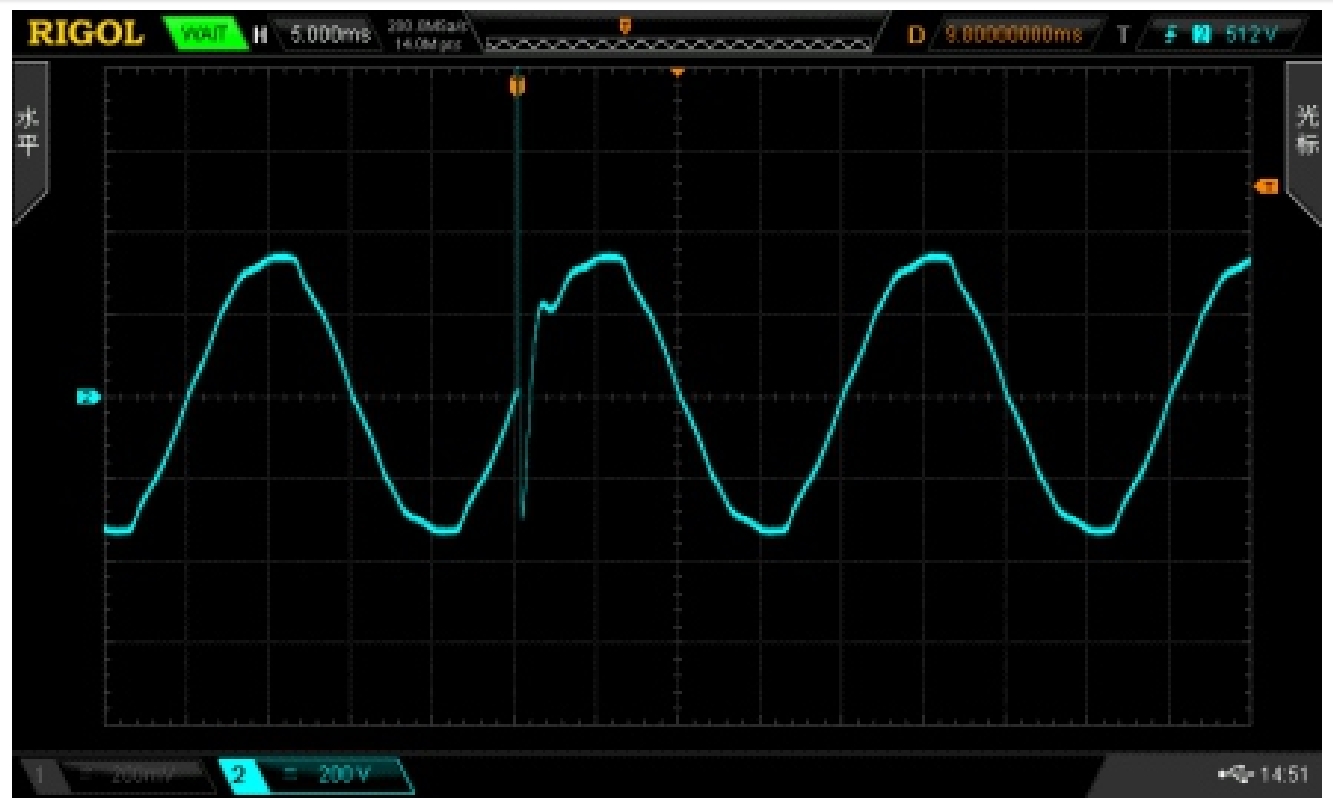Expand the left horizontal (水平) side tab

28,140
